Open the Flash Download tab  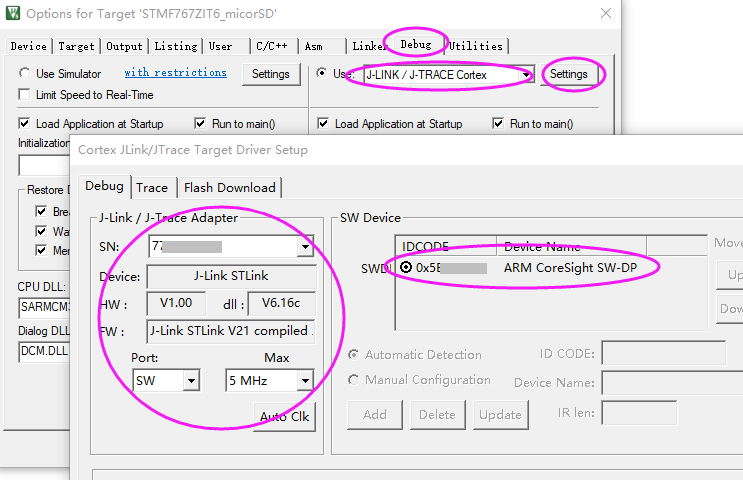pyautogui.click(x=230, y=188)
